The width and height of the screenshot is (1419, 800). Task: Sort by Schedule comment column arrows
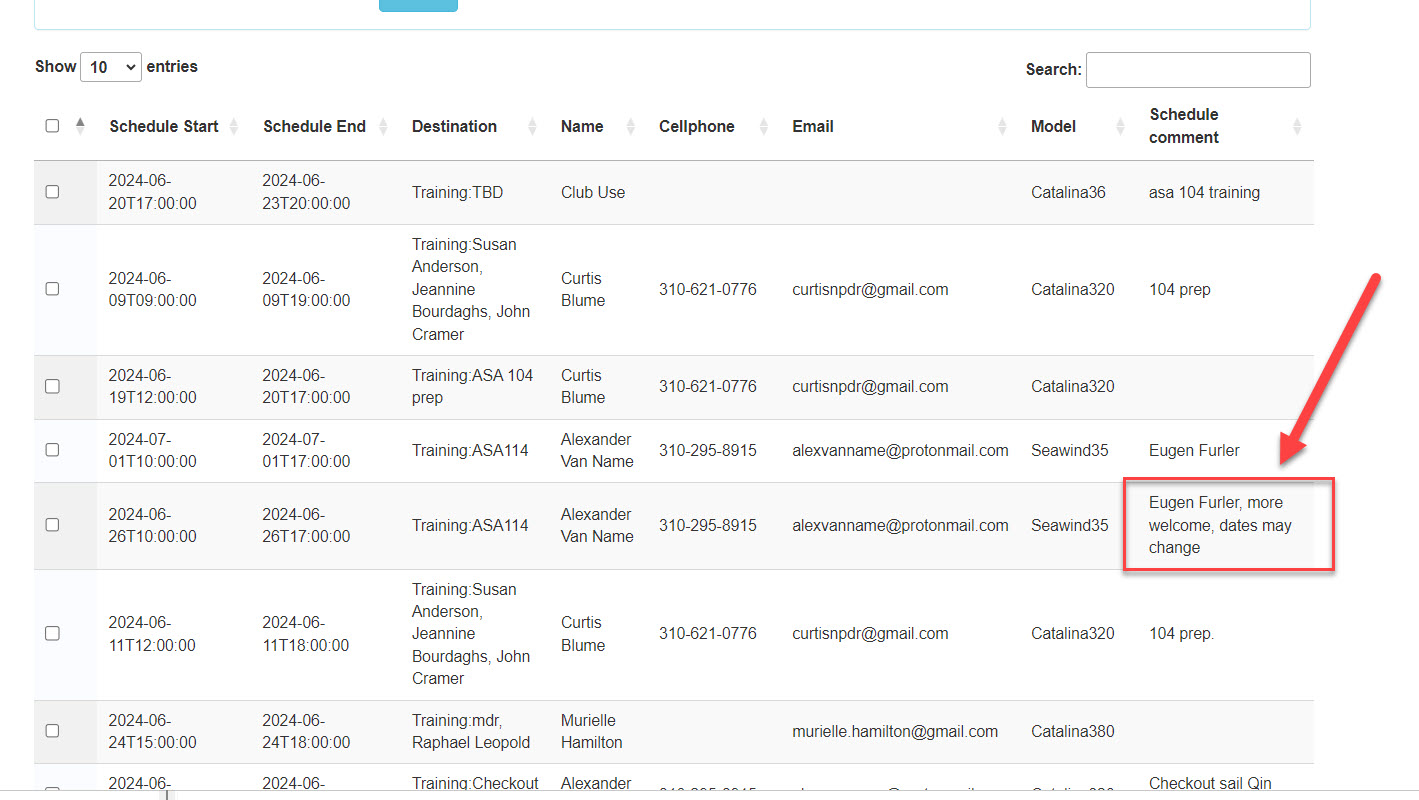(1297, 127)
